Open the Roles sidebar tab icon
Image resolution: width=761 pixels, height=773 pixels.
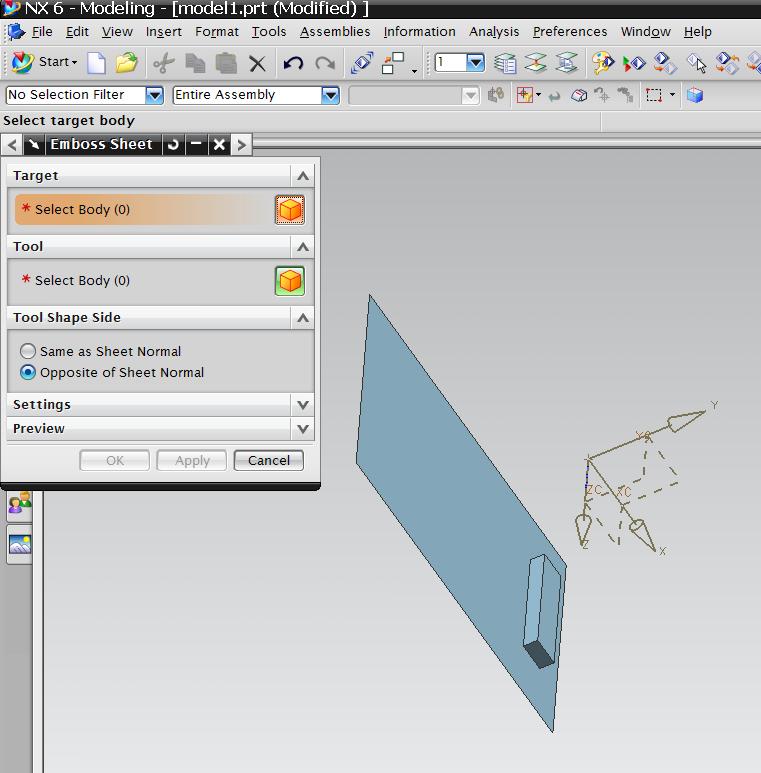coord(20,505)
